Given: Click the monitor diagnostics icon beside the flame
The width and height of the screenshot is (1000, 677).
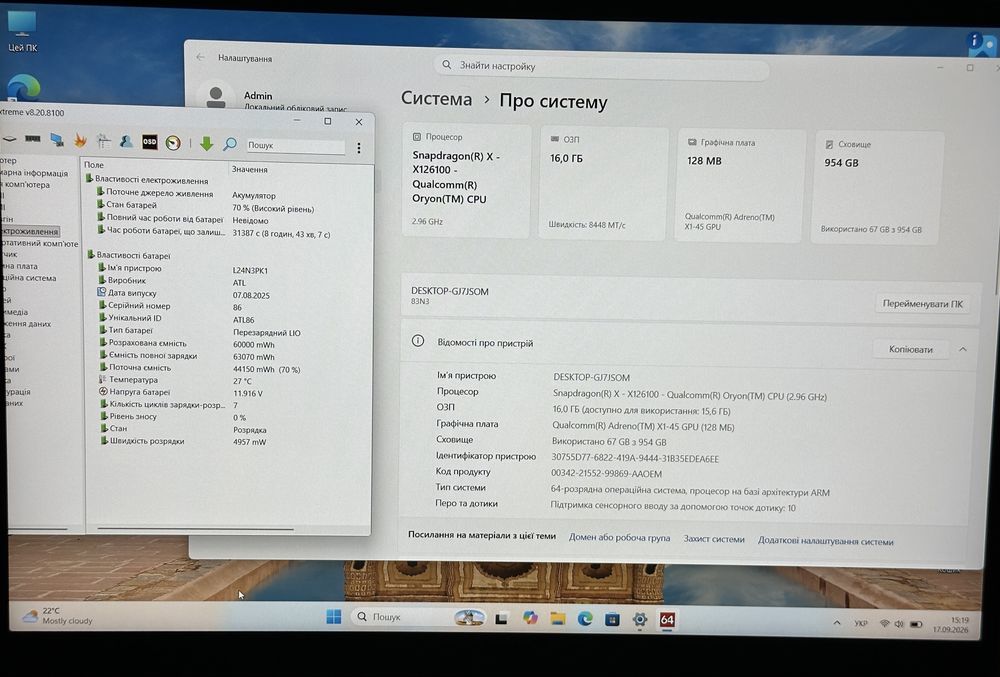Looking at the screenshot, I should pos(103,140).
